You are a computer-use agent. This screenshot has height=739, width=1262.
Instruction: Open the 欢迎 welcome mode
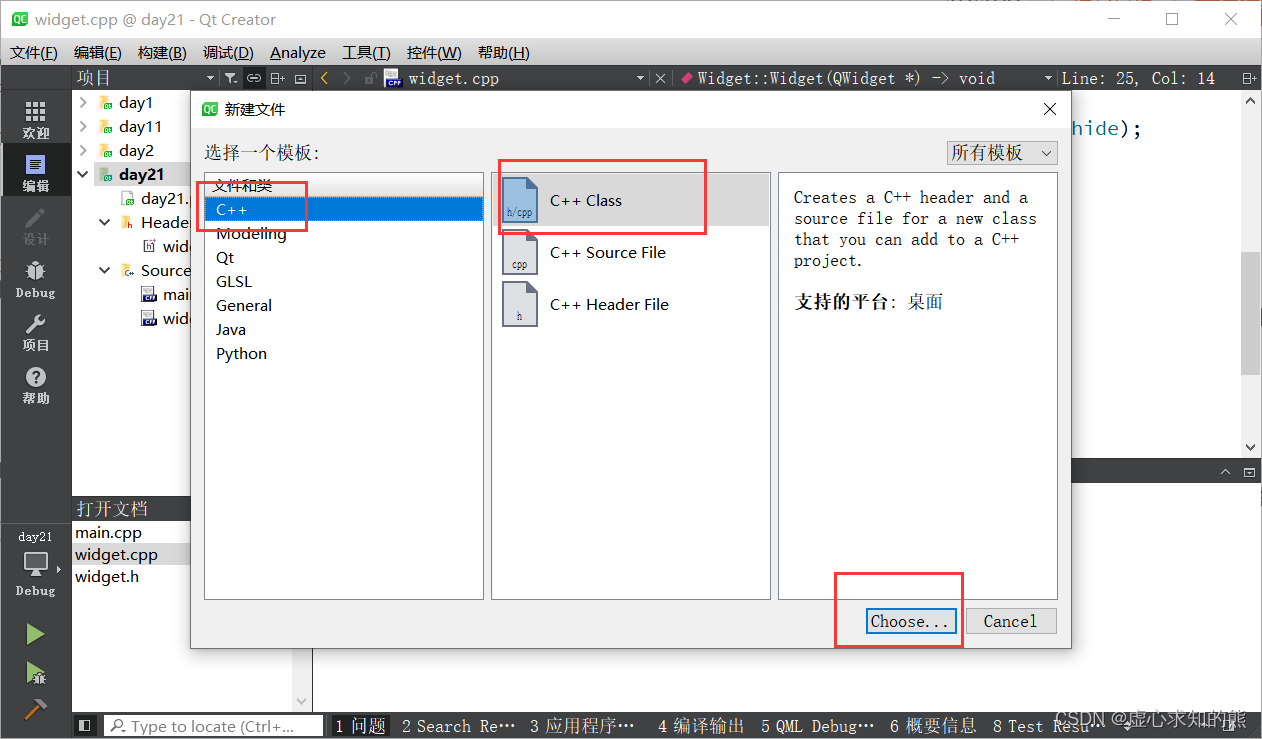[x=35, y=119]
